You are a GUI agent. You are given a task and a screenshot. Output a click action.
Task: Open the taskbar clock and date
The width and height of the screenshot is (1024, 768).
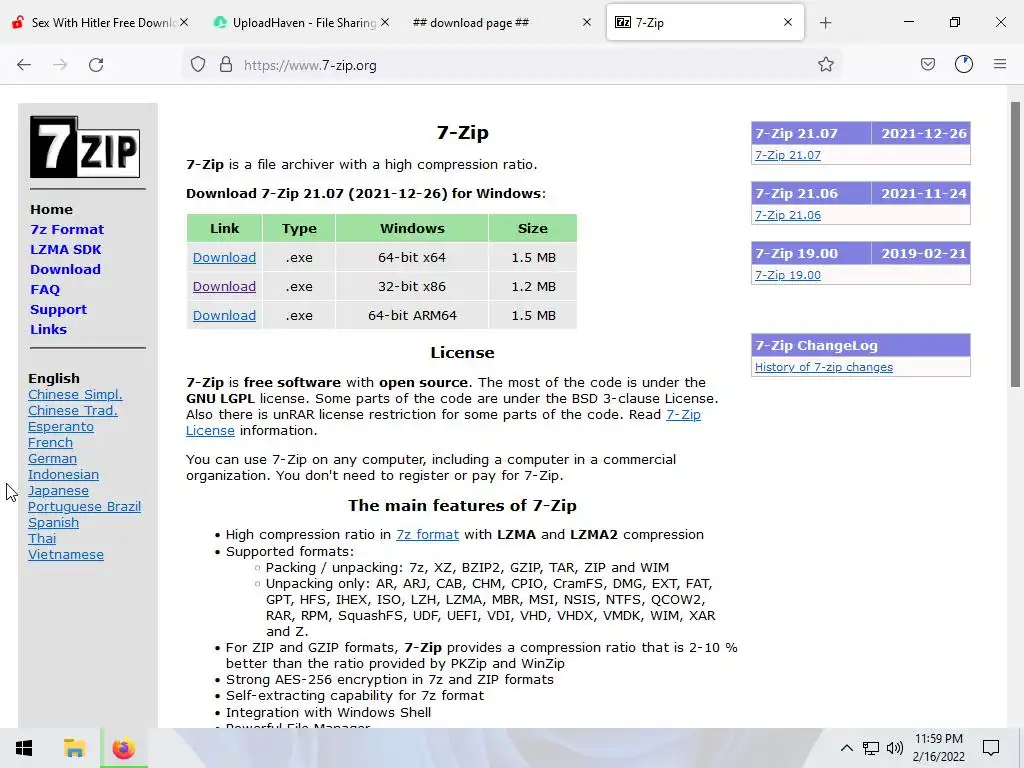pyautogui.click(x=938, y=748)
